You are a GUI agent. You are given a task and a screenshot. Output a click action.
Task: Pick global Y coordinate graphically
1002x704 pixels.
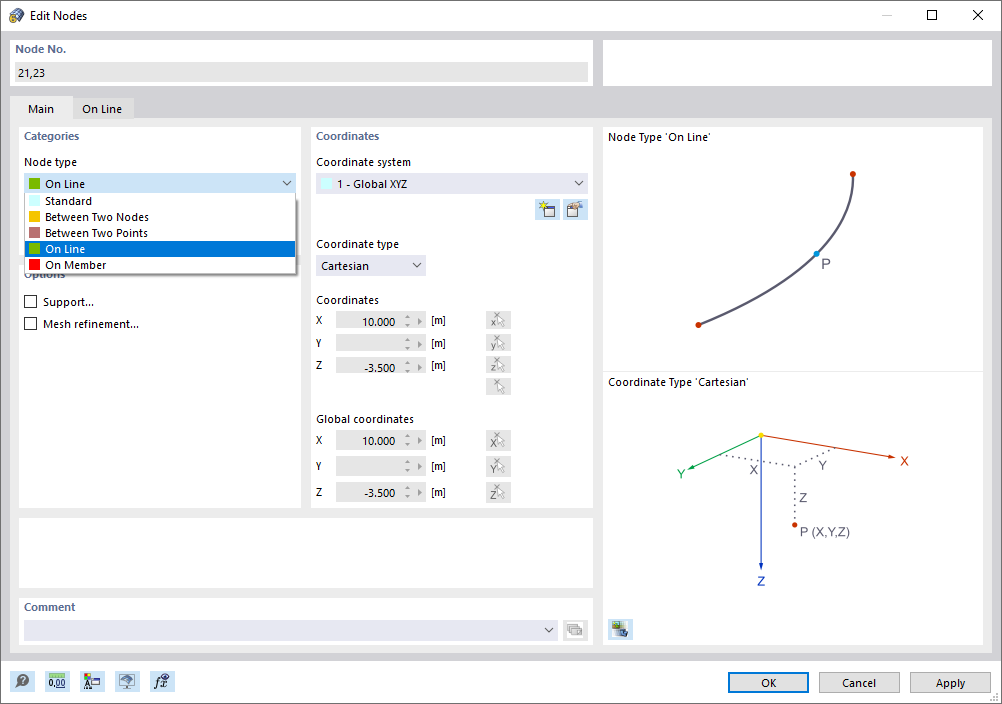click(498, 466)
